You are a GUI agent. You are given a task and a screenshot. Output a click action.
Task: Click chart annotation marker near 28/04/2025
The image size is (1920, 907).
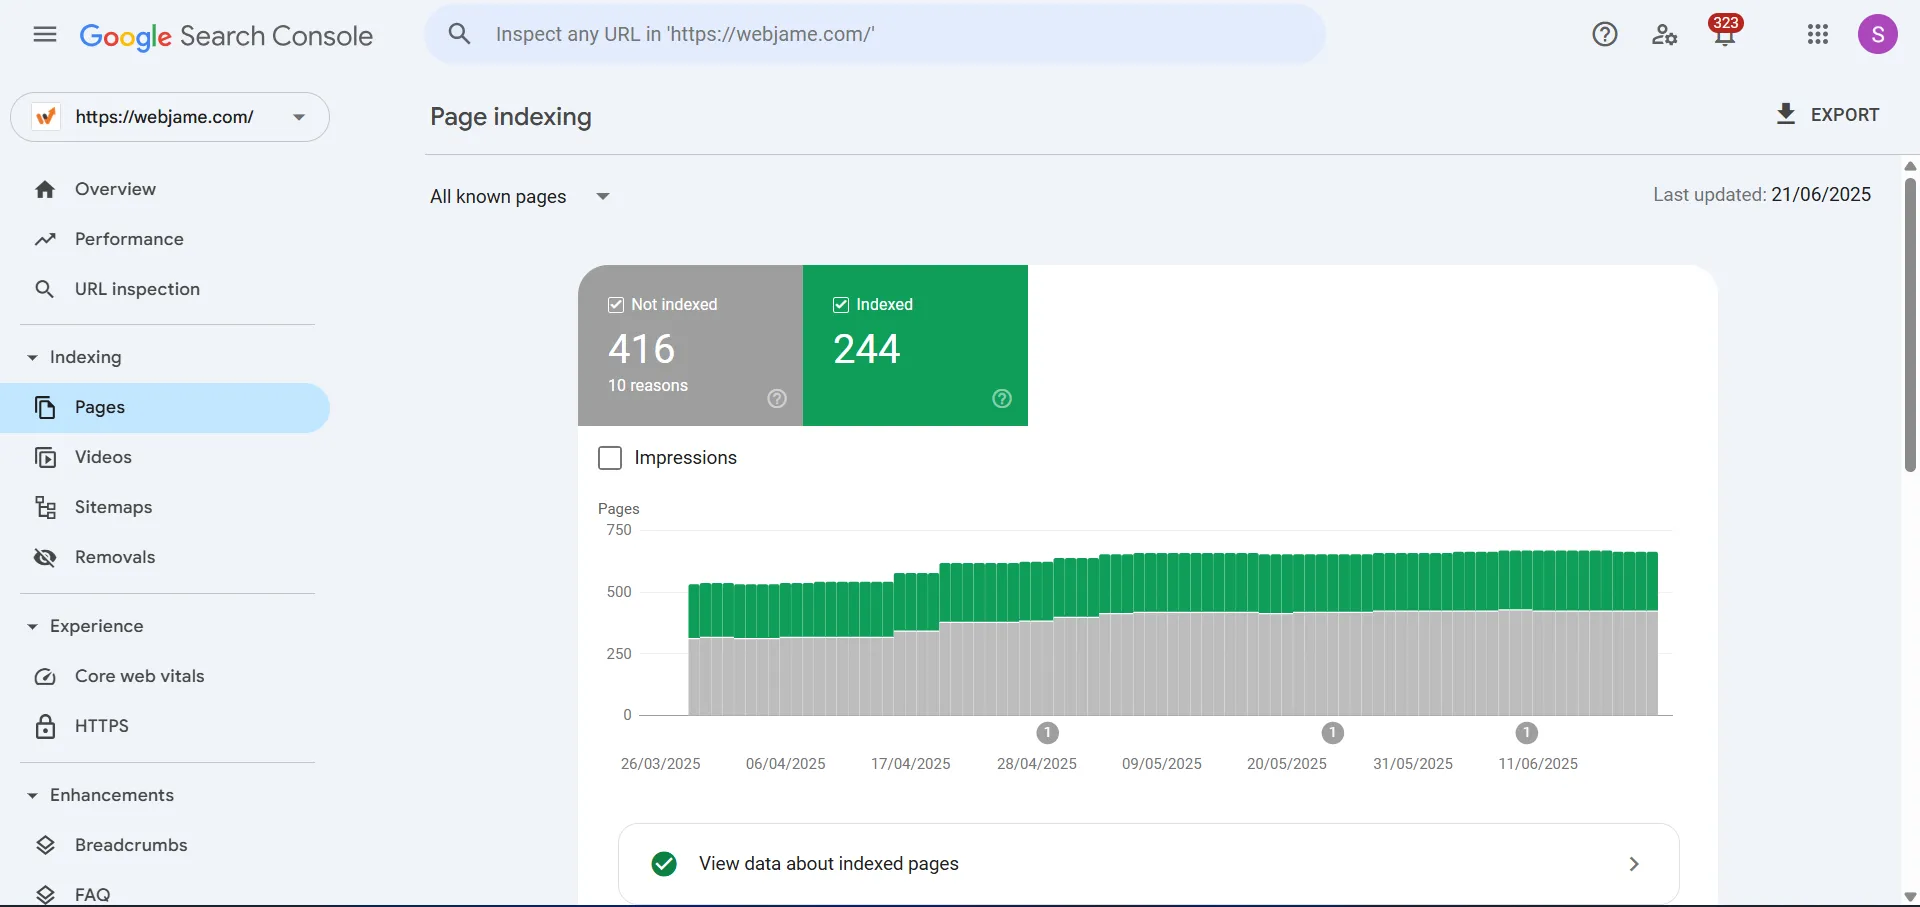tap(1047, 733)
